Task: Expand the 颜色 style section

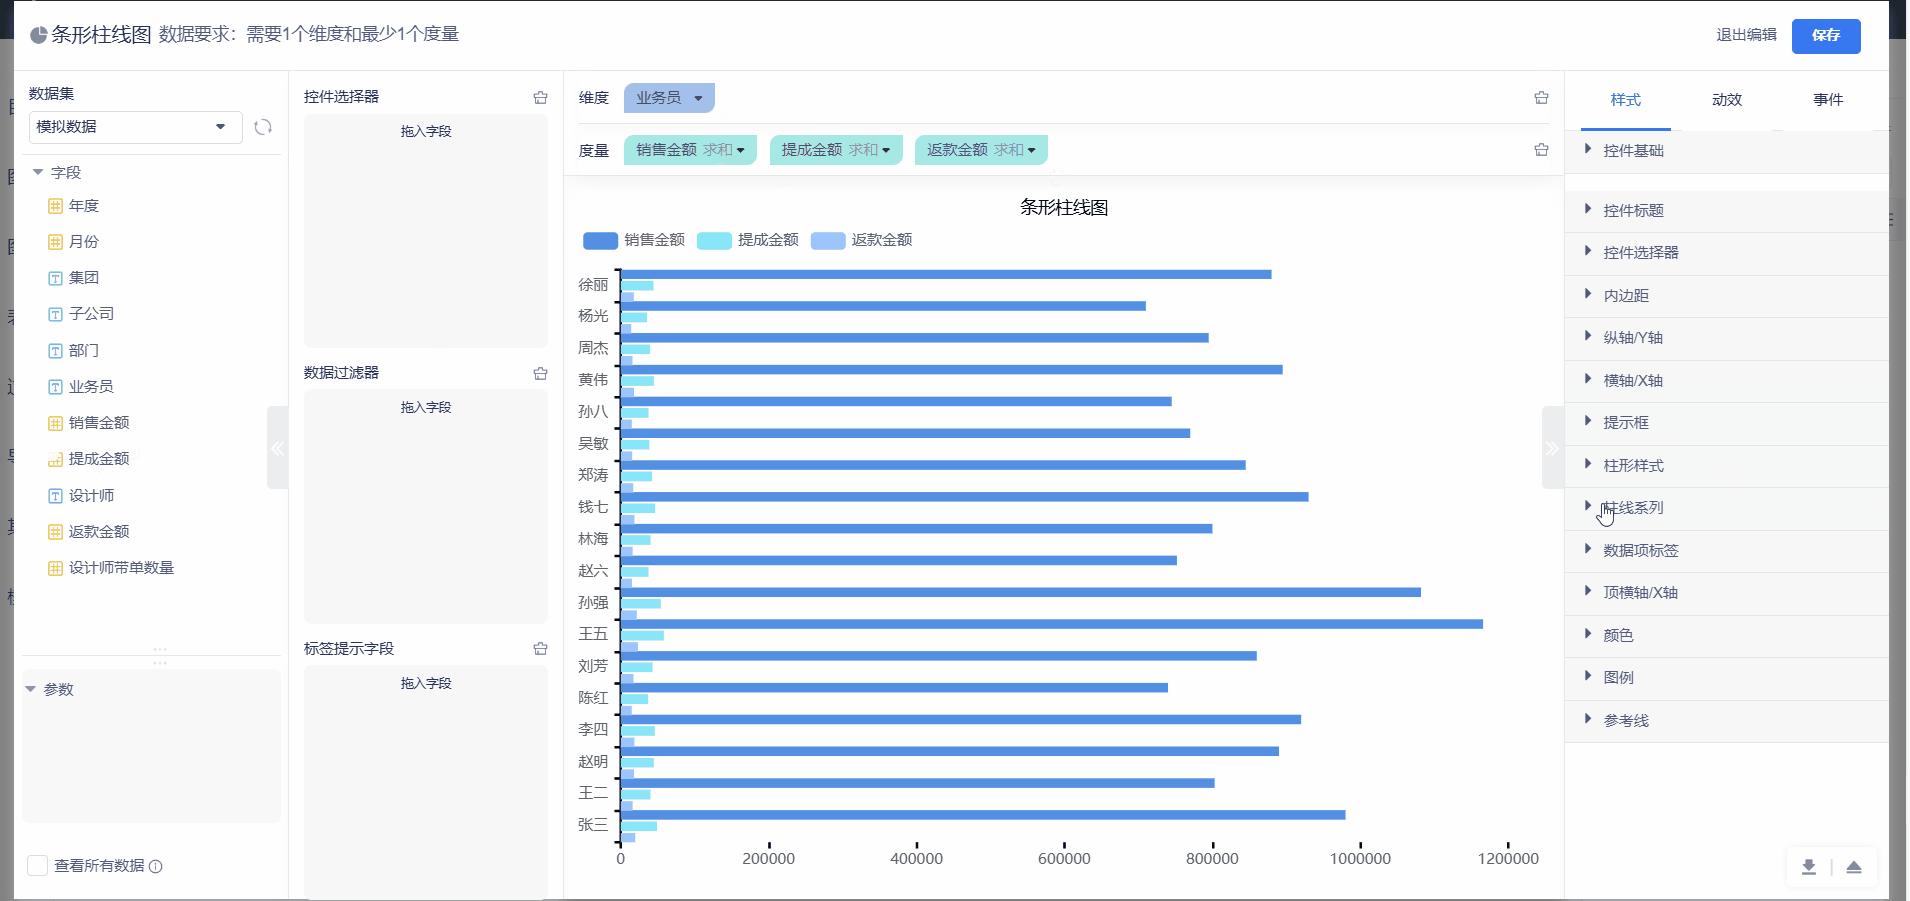Action: (x=1726, y=636)
